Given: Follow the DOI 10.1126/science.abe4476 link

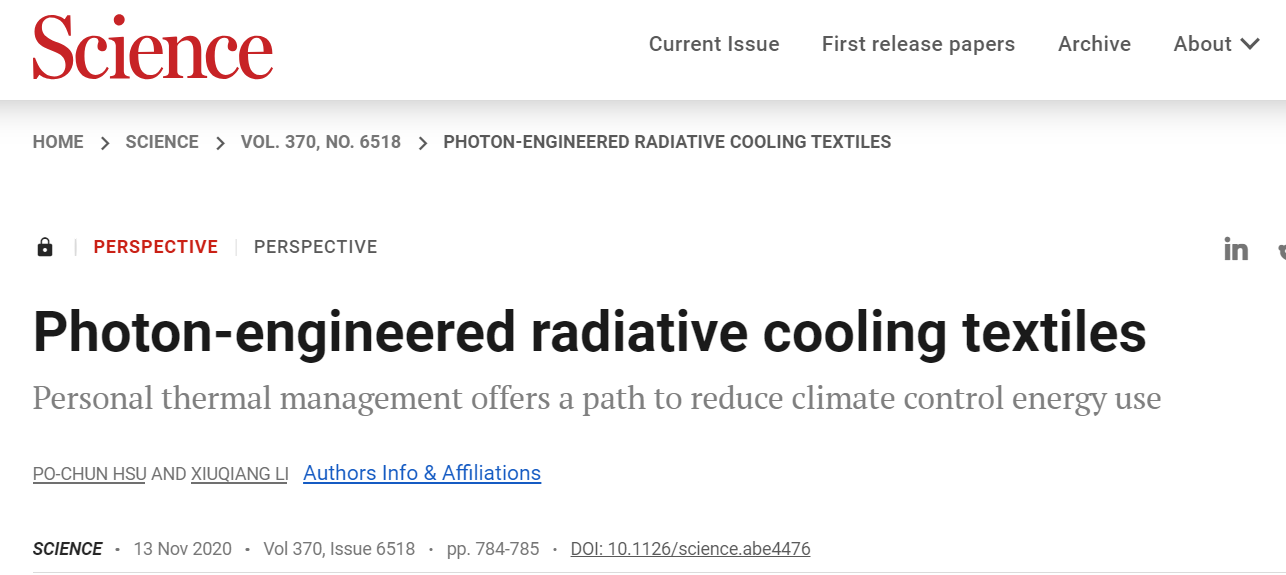Looking at the screenshot, I should point(690,549).
